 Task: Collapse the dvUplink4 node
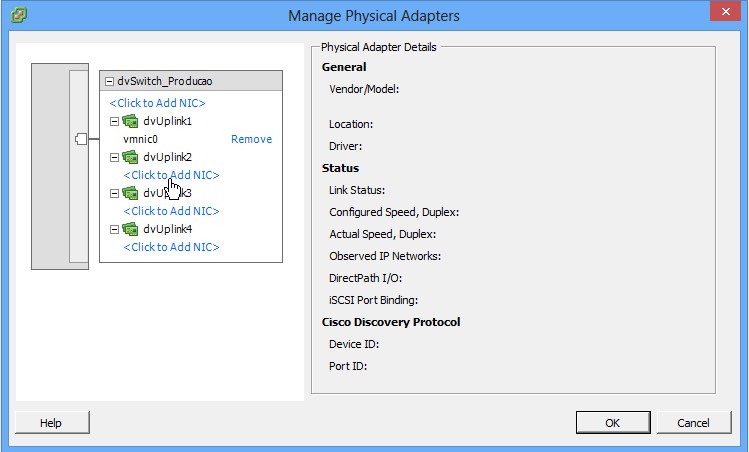pyautogui.click(x=115, y=229)
